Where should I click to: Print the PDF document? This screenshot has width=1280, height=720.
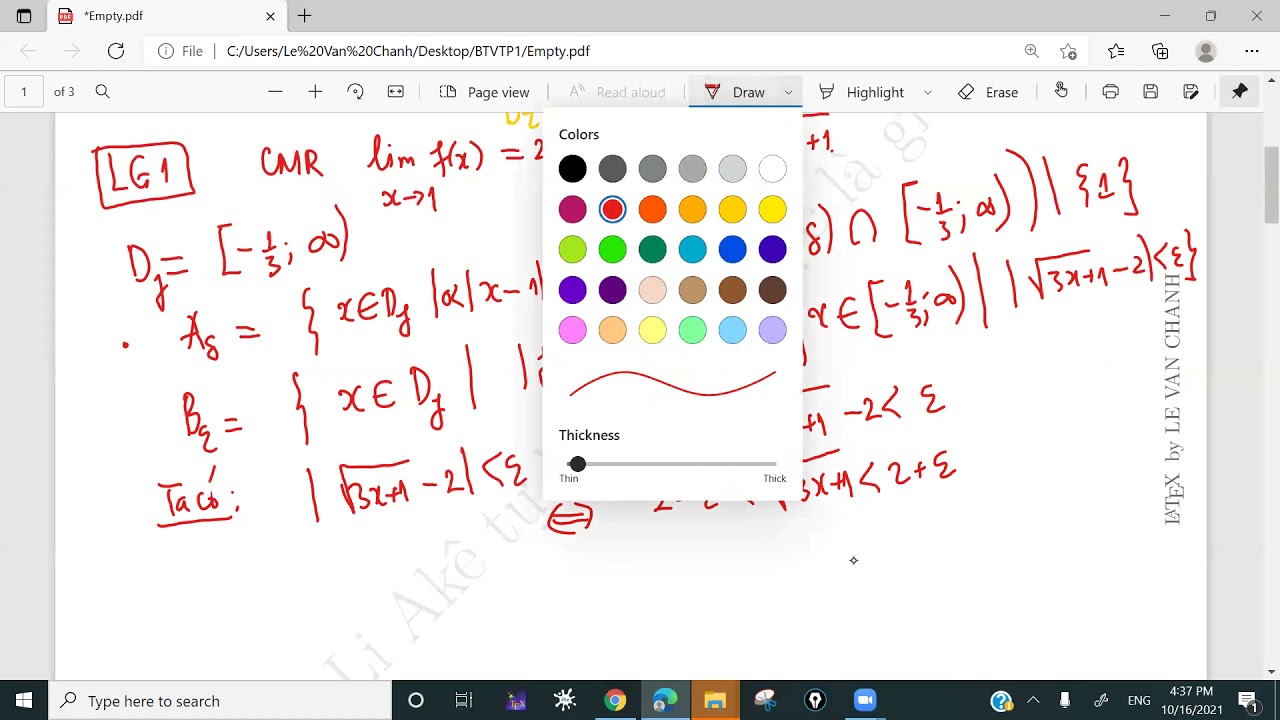pyautogui.click(x=1110, y=92)
